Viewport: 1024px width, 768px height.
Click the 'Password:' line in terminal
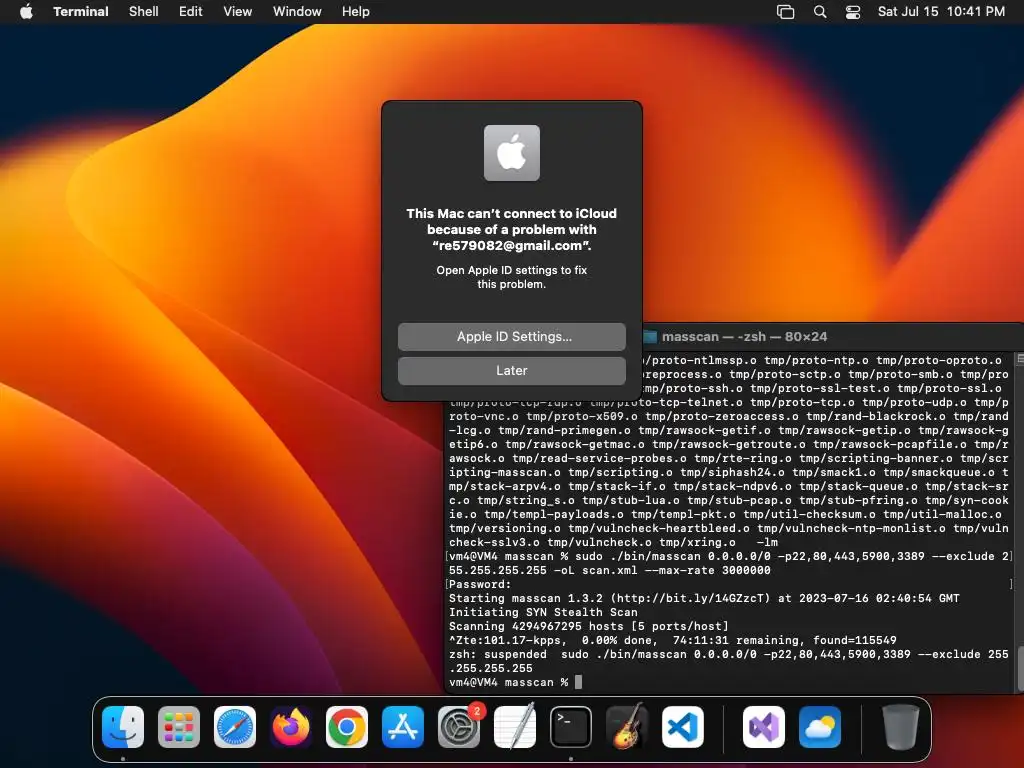[x=480, y=584]
